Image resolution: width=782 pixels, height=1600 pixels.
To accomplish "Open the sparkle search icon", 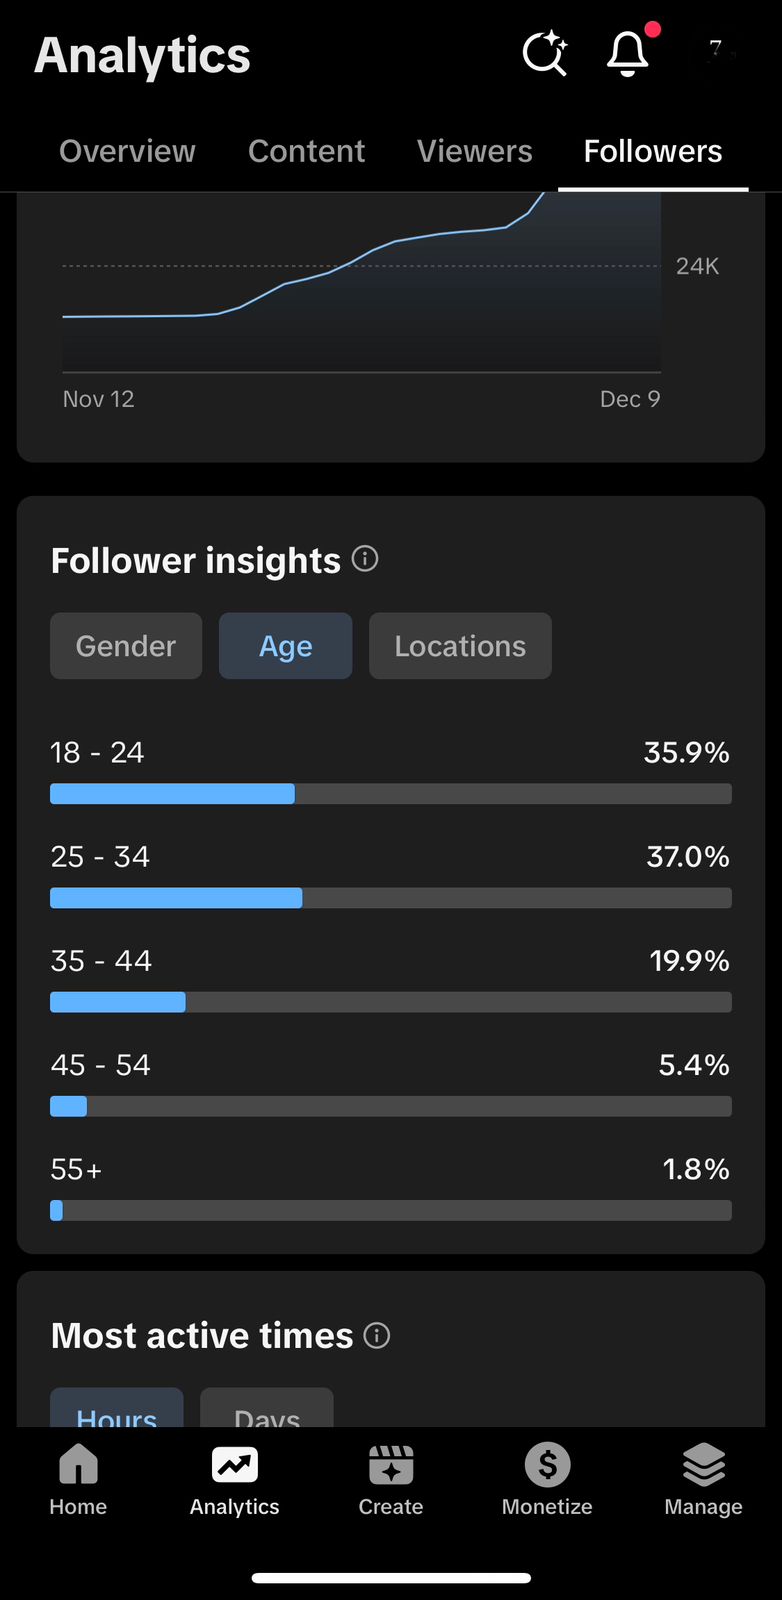I will point(545,53).
